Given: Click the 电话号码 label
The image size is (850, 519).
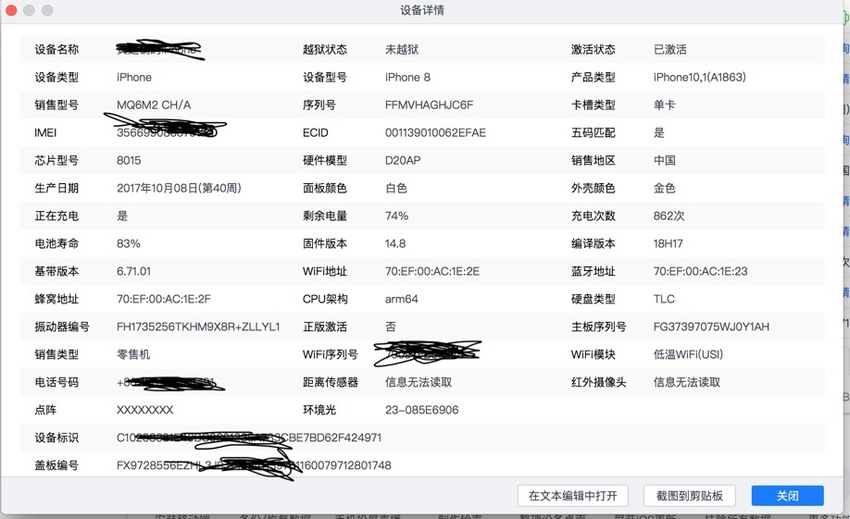Looking at the screenshot, I should click(56, 381).
